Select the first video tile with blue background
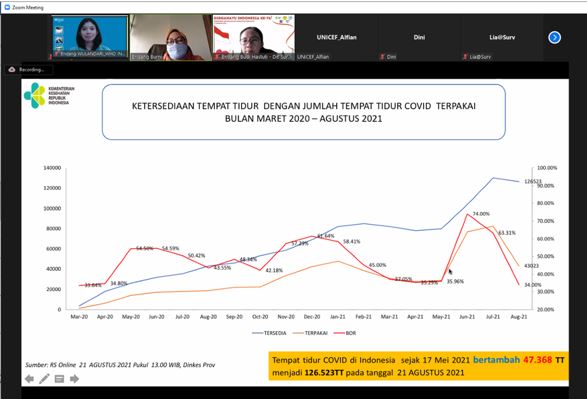This screenshot has width=587, height=399. tap(89, 37)
